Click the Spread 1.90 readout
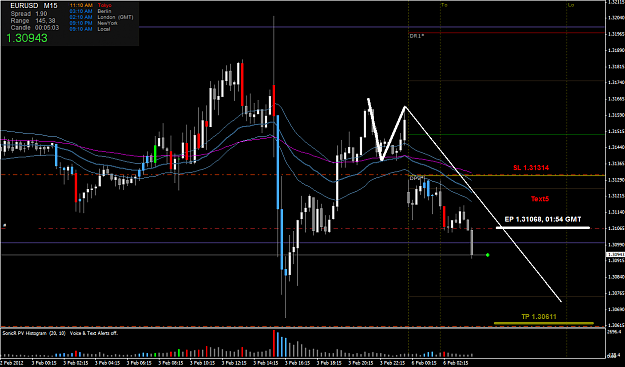Image resolution: width=625 pixels, height=367 pixels. pos(28,14)
